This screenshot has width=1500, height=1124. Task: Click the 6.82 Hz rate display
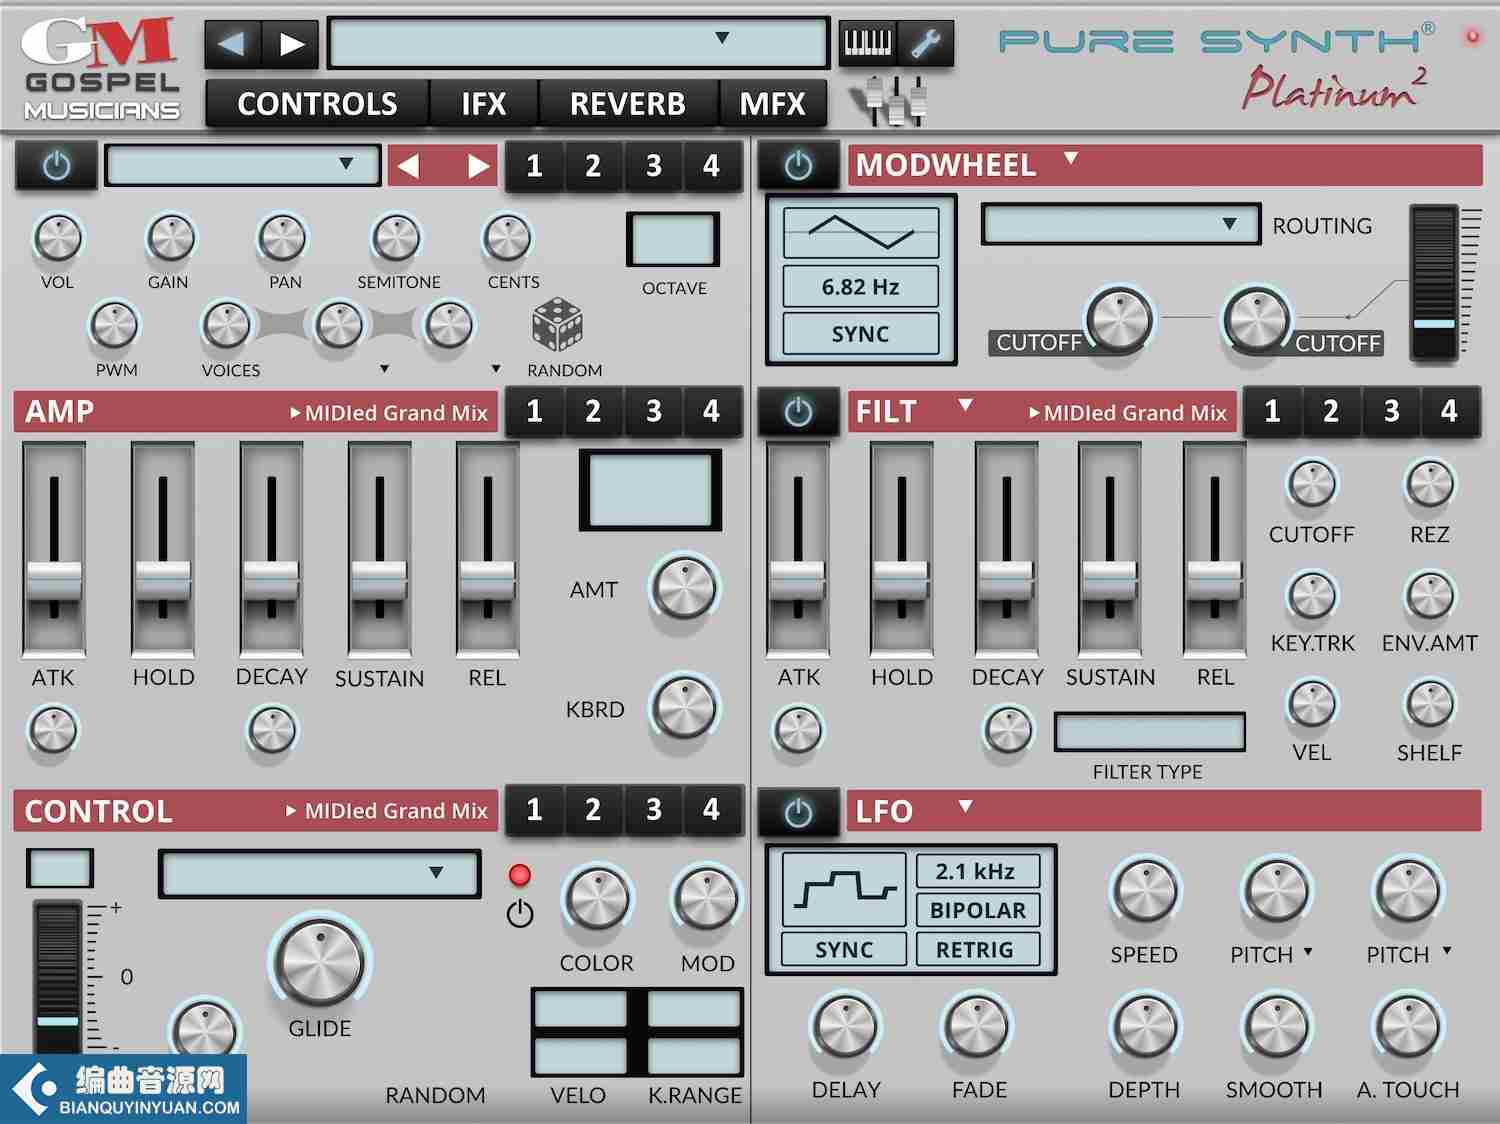pyautogui.click(x=861, y=287)
